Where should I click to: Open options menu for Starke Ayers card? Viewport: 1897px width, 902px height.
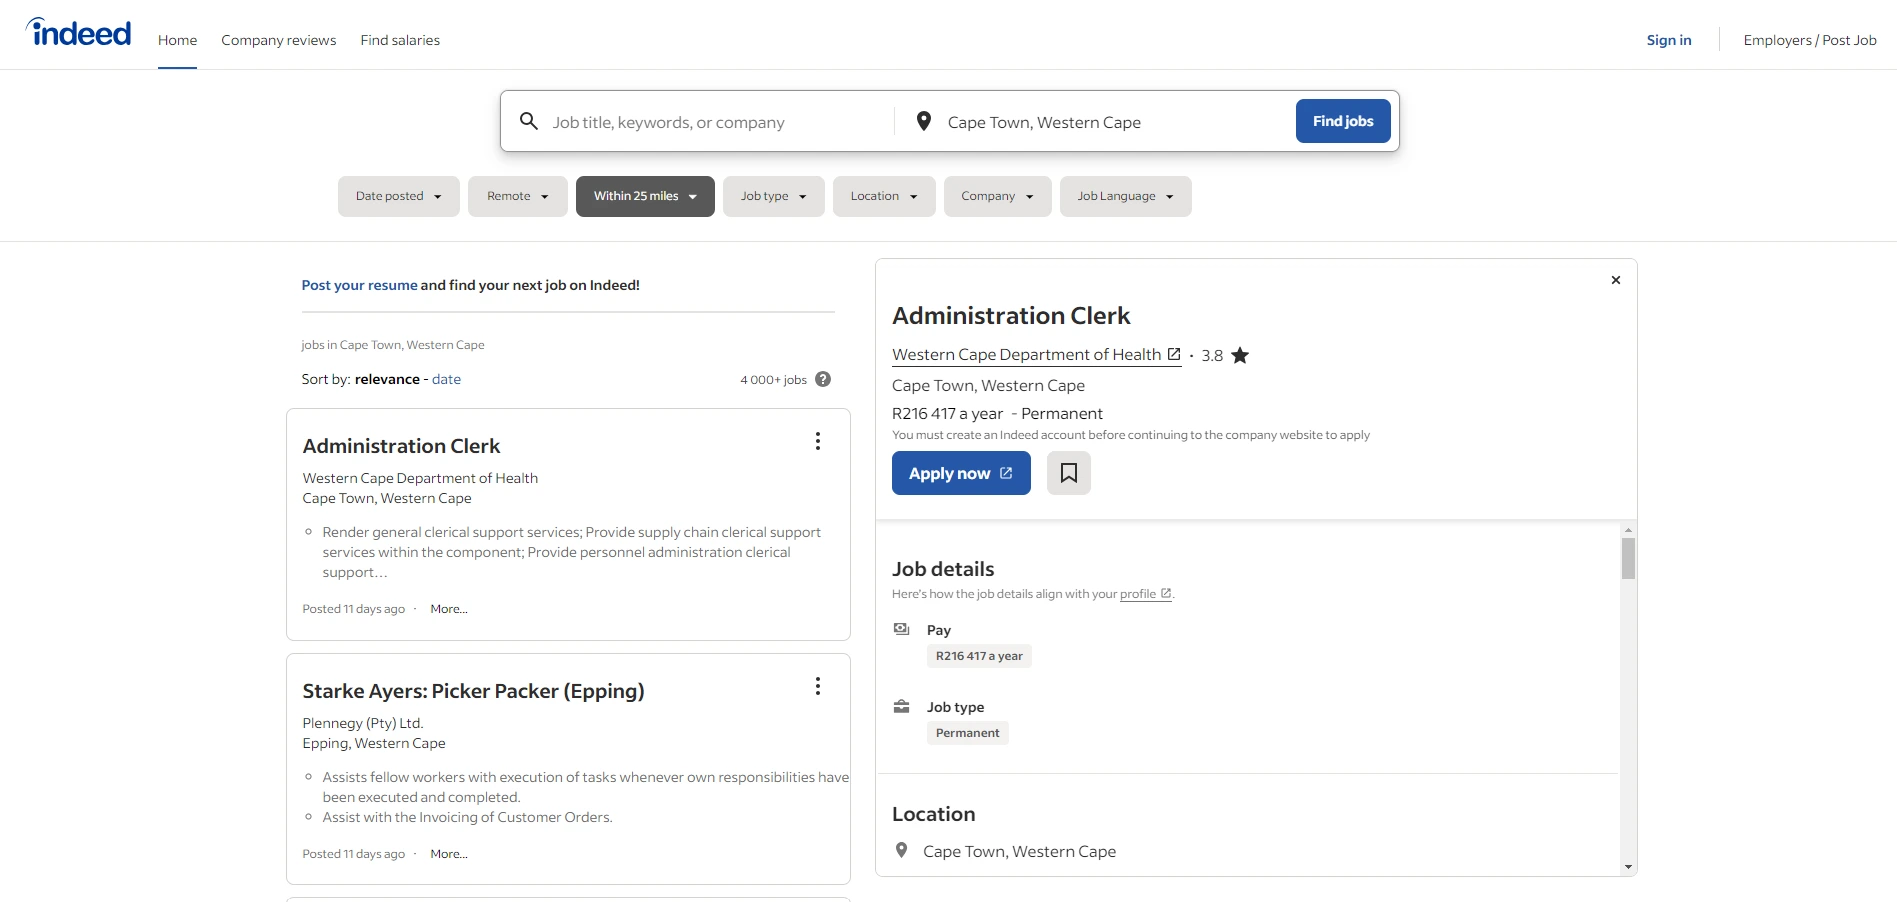[818, 686]
